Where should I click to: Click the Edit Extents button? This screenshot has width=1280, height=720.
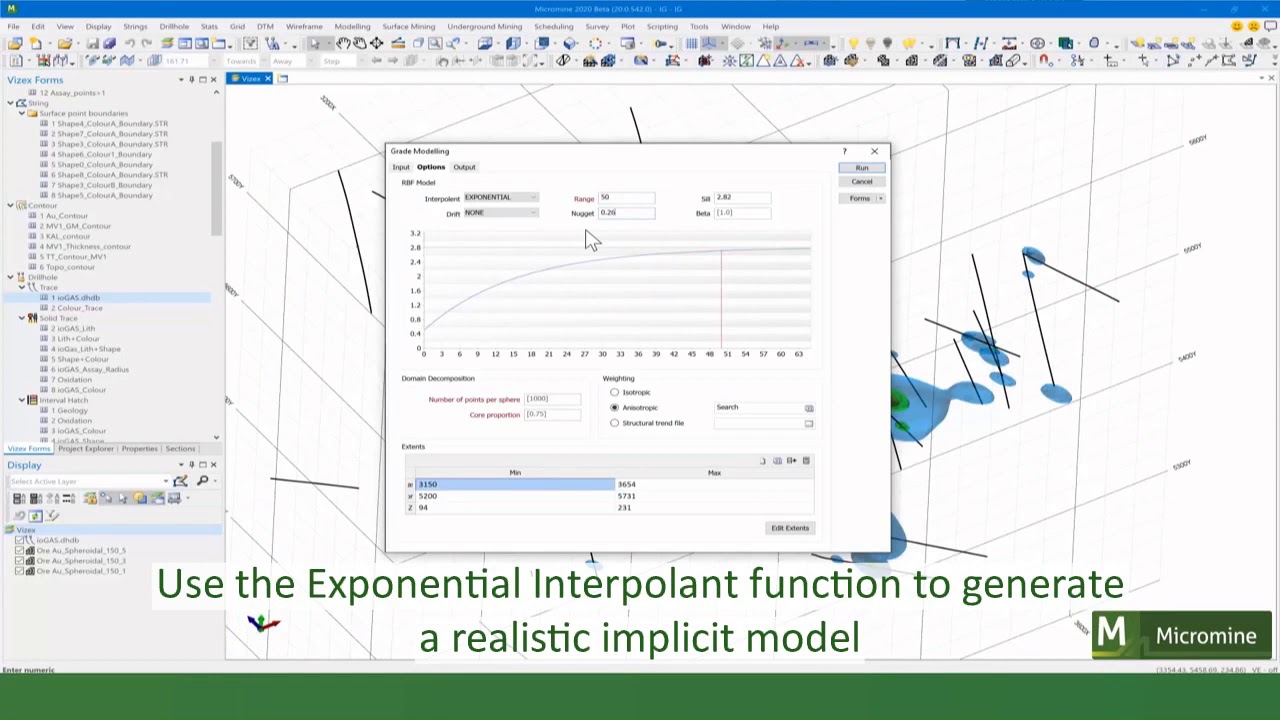790,528
